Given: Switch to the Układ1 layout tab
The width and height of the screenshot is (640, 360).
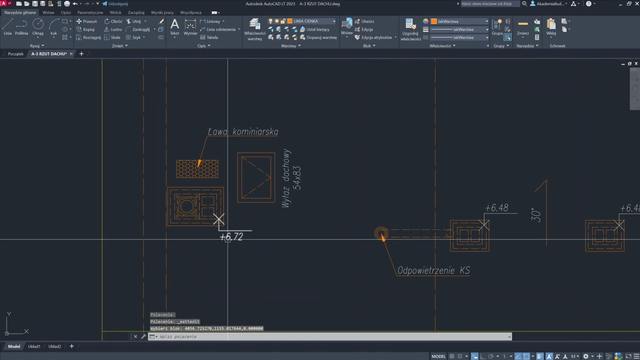Looking at the screenshot, I should click(x=34, y=347).
